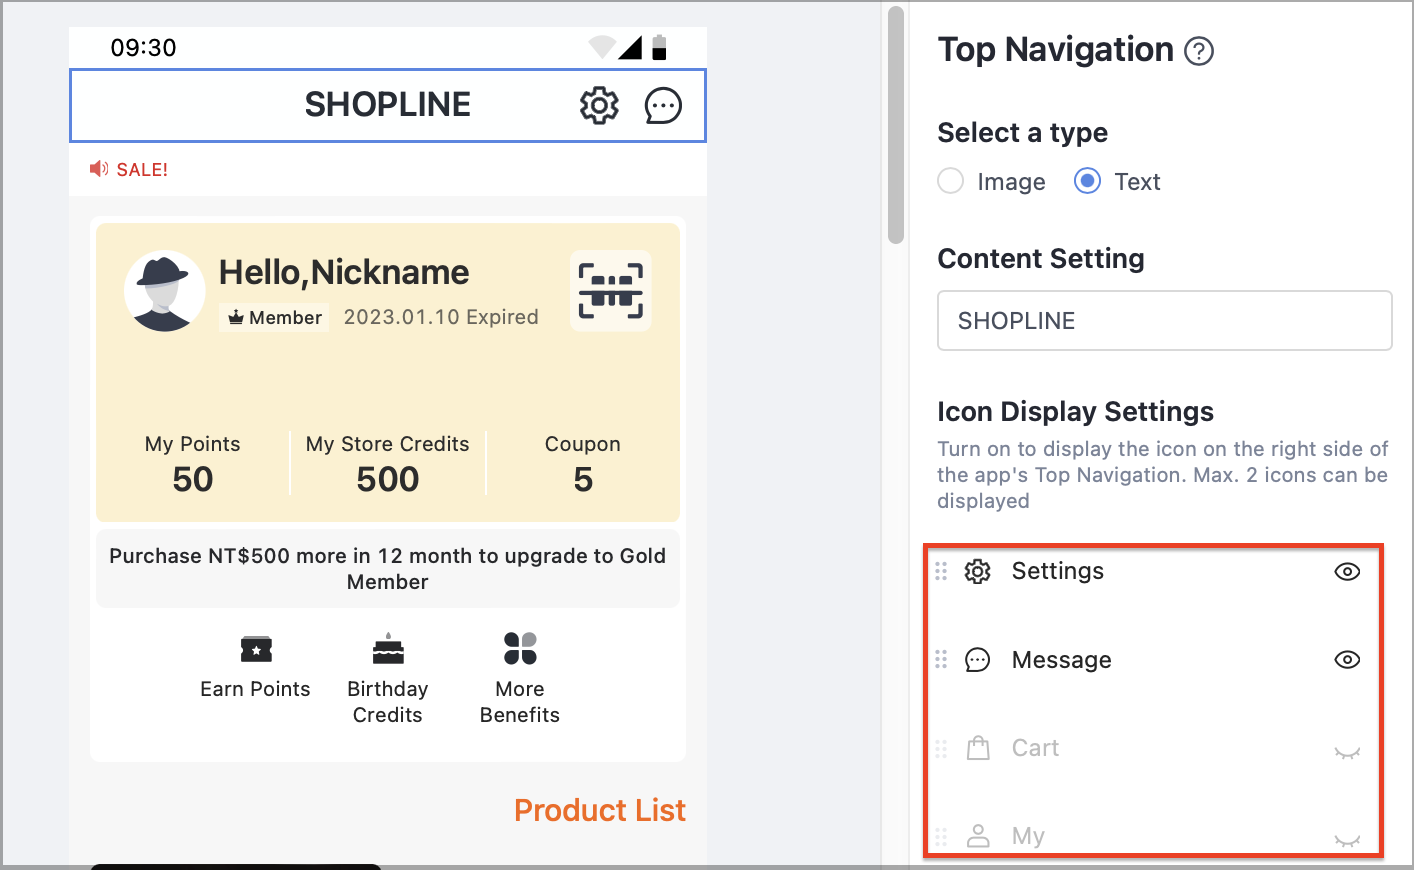The height and width of the screenshot is (870, 1414).
Task: Click the QR barcode scan icon on member card
Action: click(611, 291)
